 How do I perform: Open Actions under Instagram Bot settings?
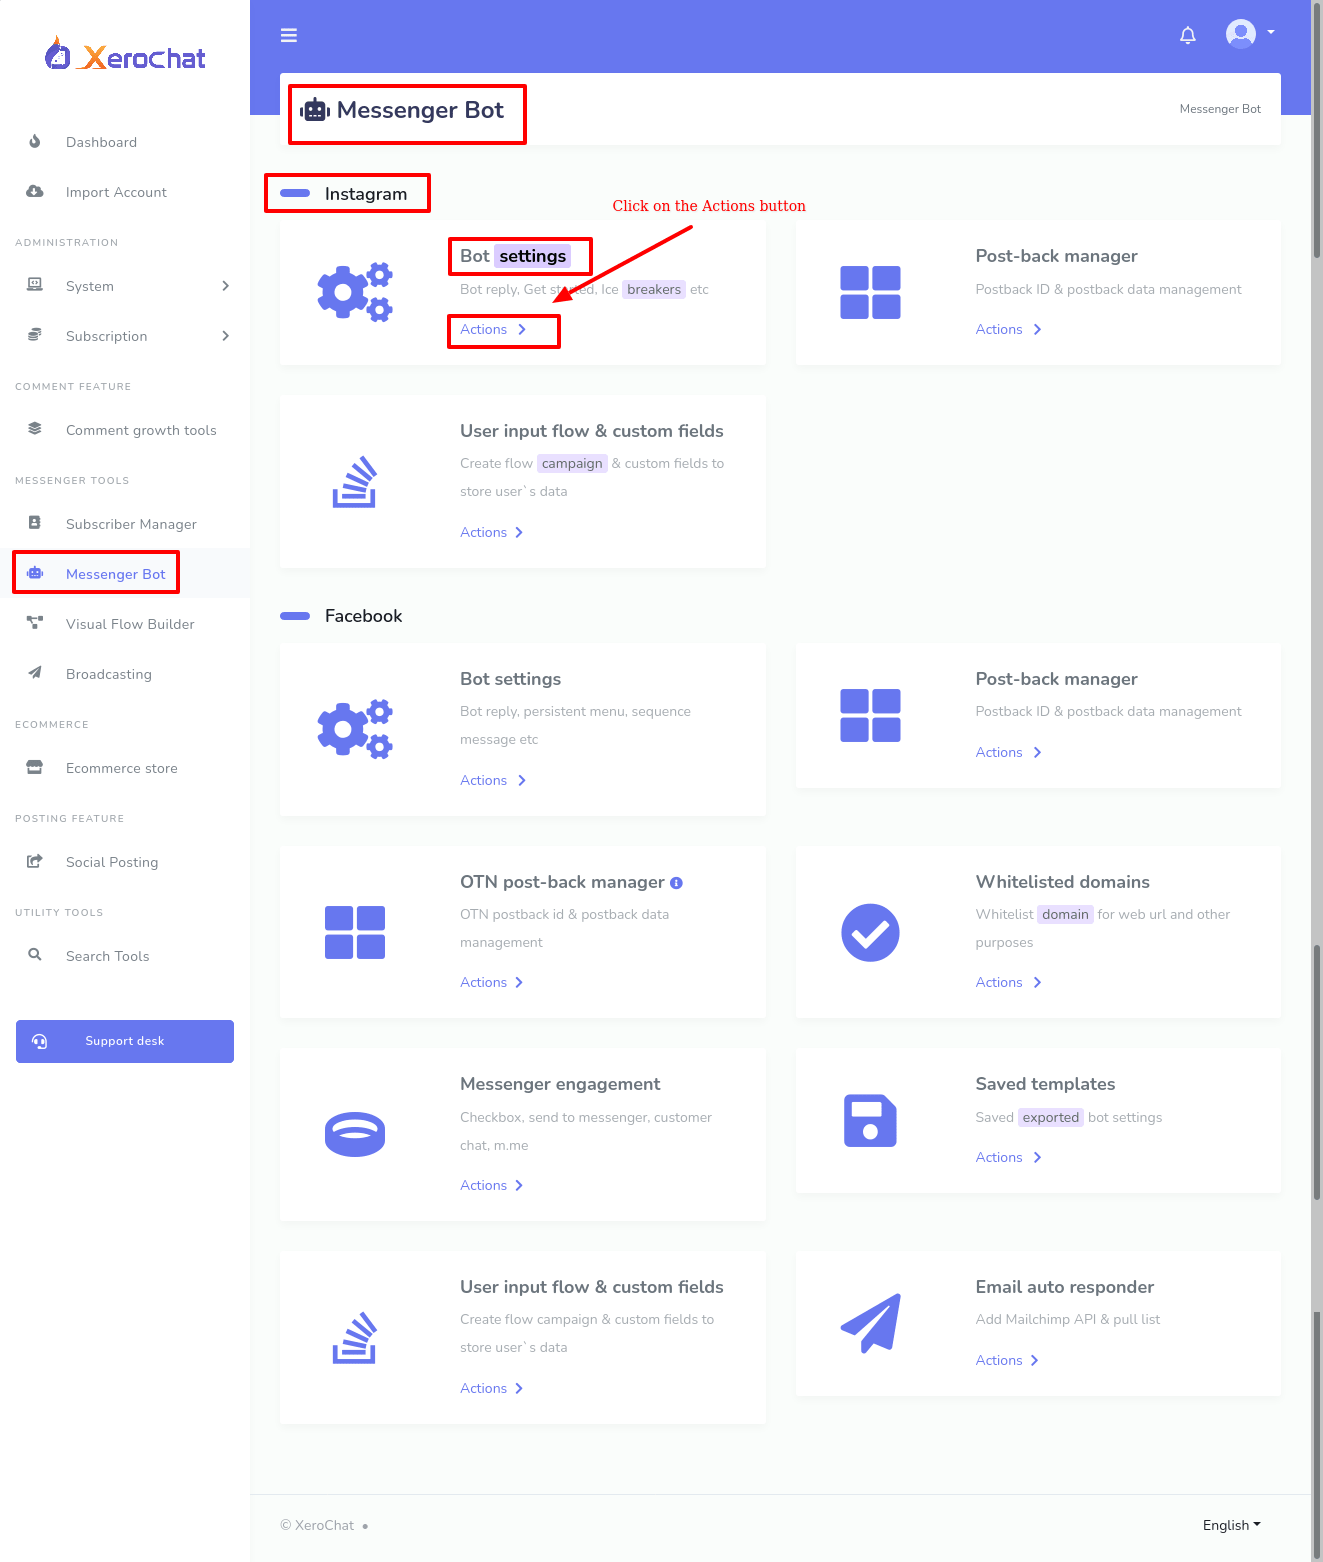pyautogui.click(x=493, y=329)
